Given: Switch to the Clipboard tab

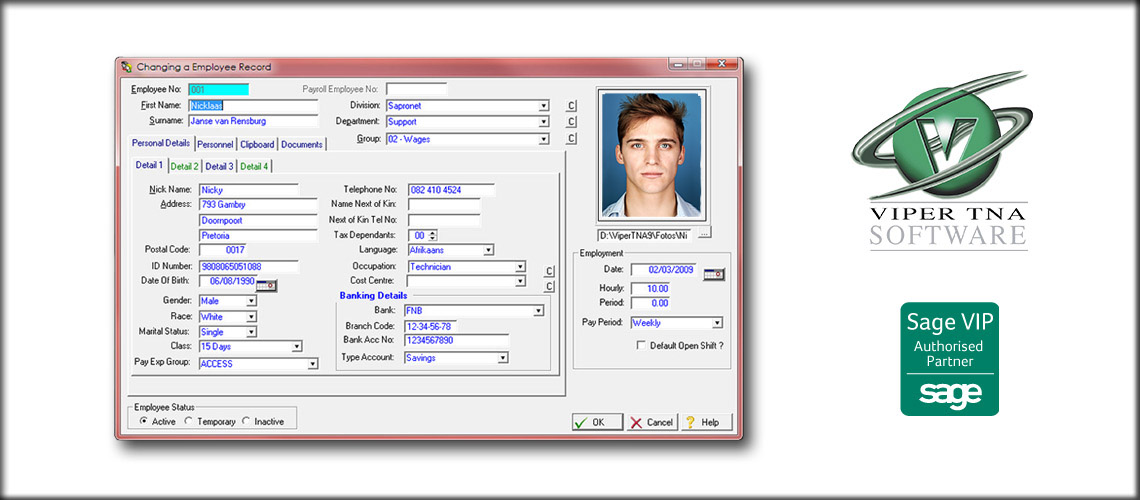Looking at the screenshot, I should click(257, 145).
